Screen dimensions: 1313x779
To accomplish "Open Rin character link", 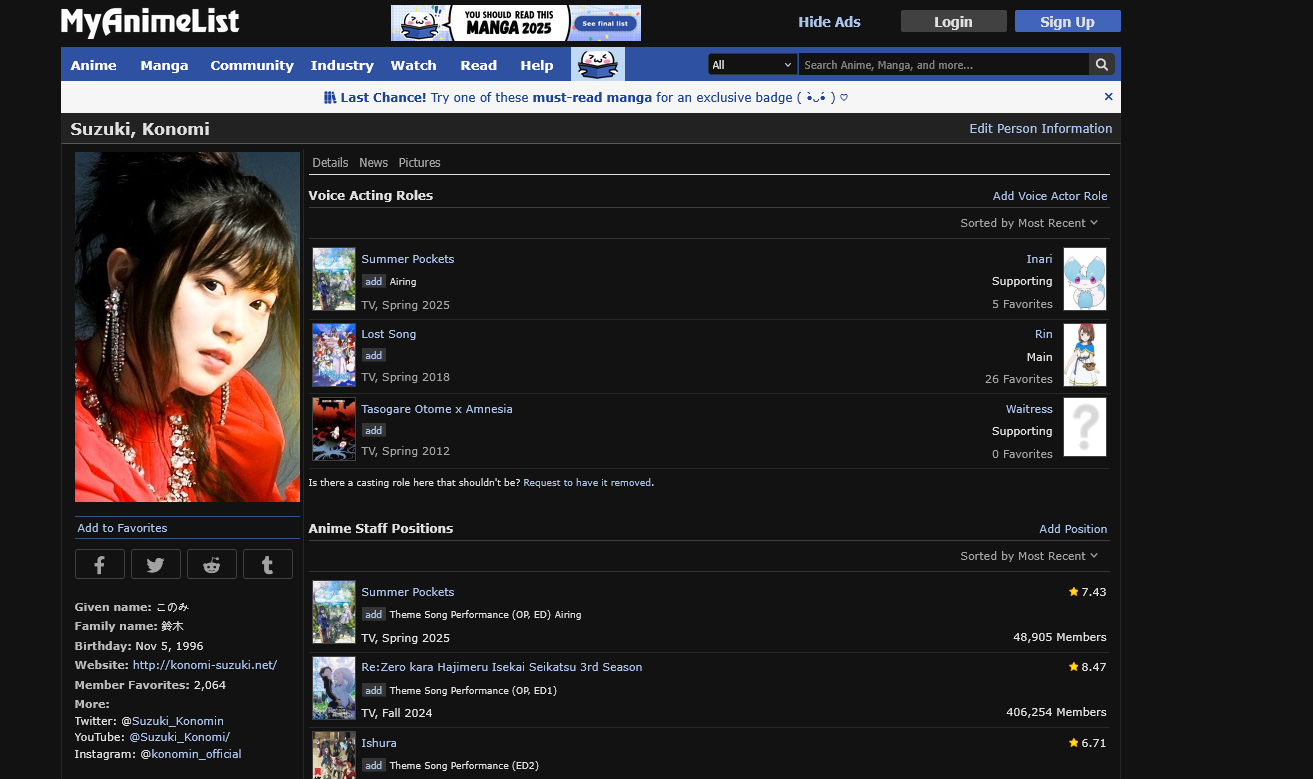I will pyautogui.click(x=1044, y=334).
